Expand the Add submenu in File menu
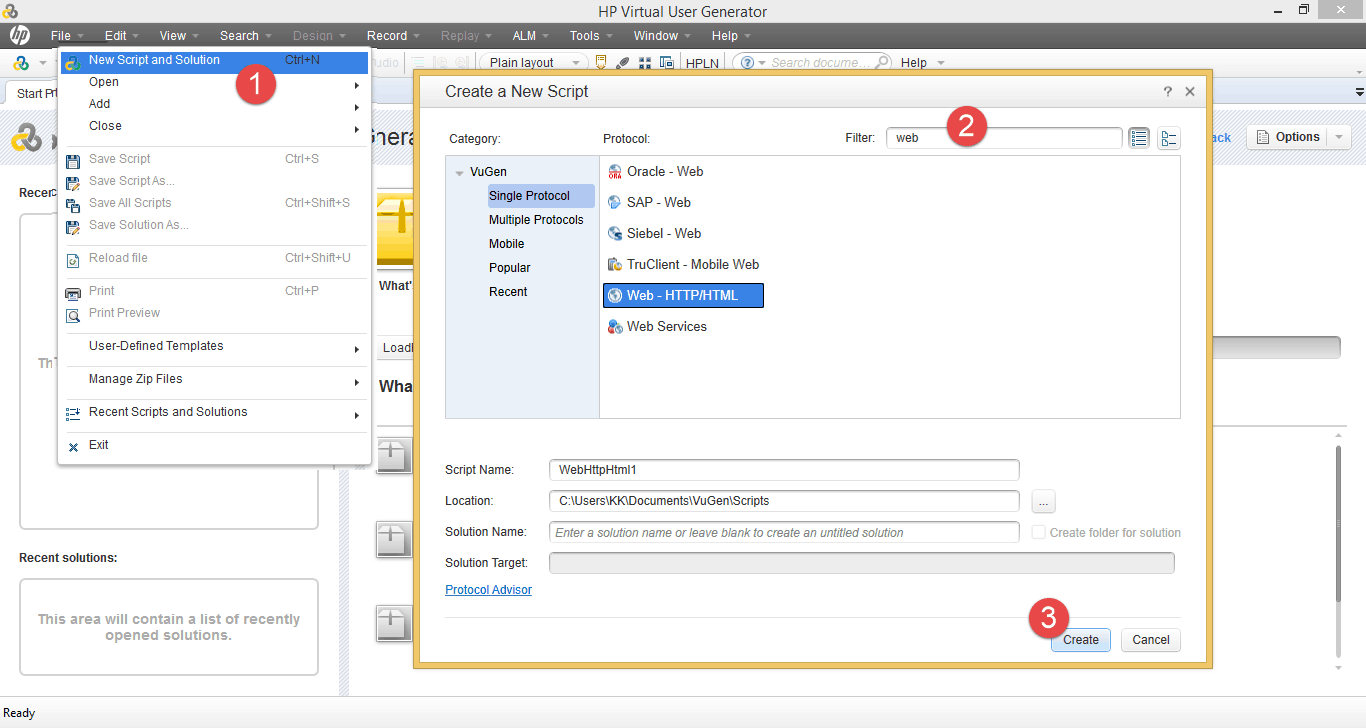The width and height of the screenshot is (1366, 728). [214, 105]
